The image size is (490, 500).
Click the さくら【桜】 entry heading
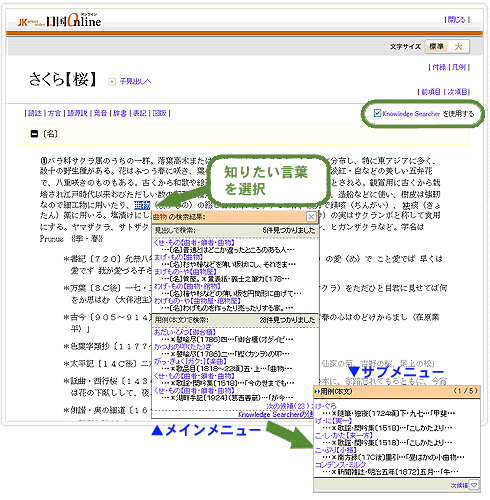click(62, 80)
